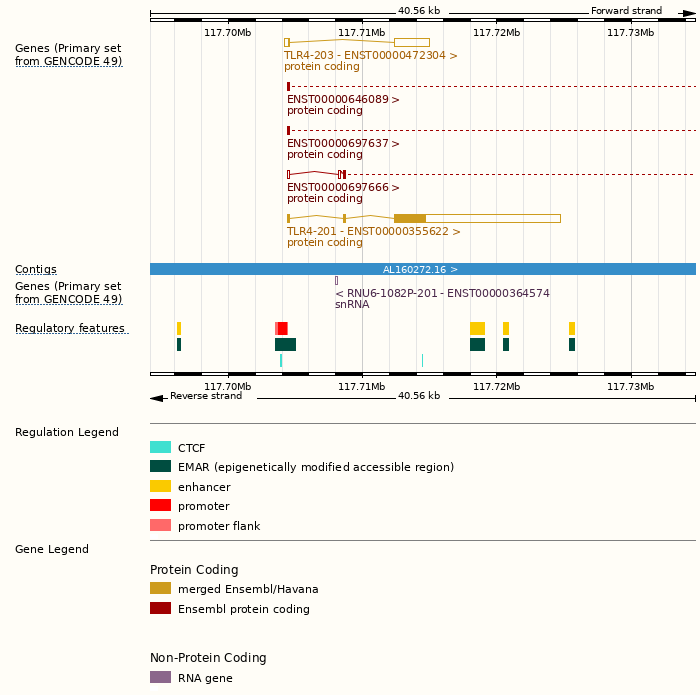This screenshot has width=700, height=695.
Task: Open the Regulatory features track label
Action: click(70, 329)
